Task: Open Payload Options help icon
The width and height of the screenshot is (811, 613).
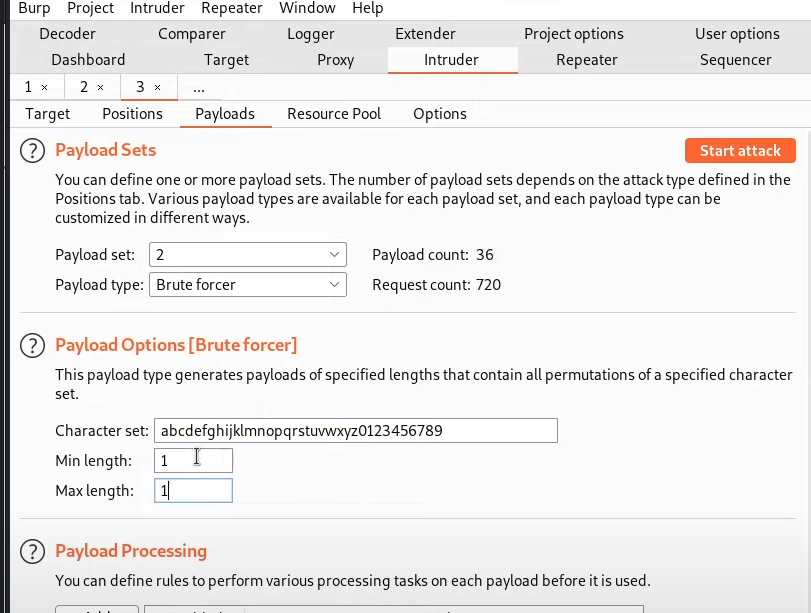Action: coord(32,346)
